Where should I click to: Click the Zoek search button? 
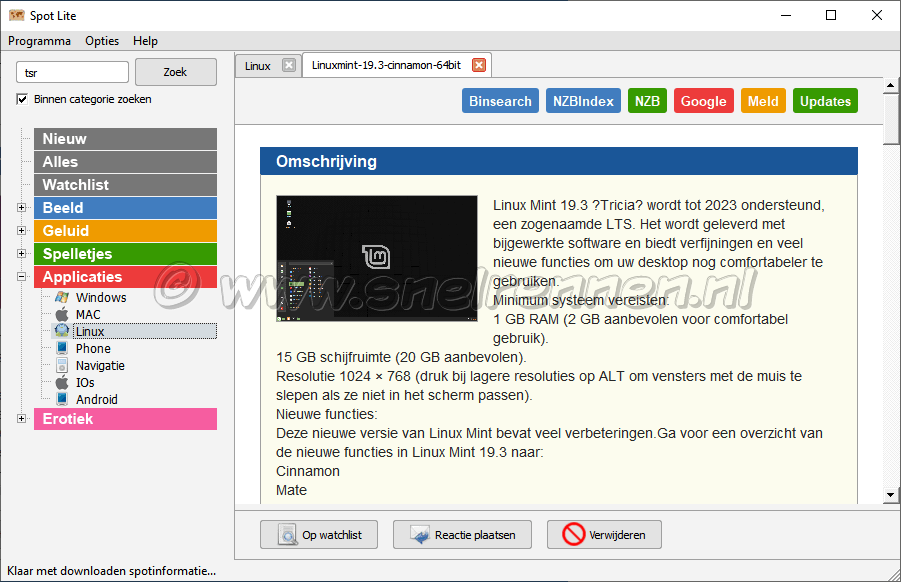(x=176, y=72)
